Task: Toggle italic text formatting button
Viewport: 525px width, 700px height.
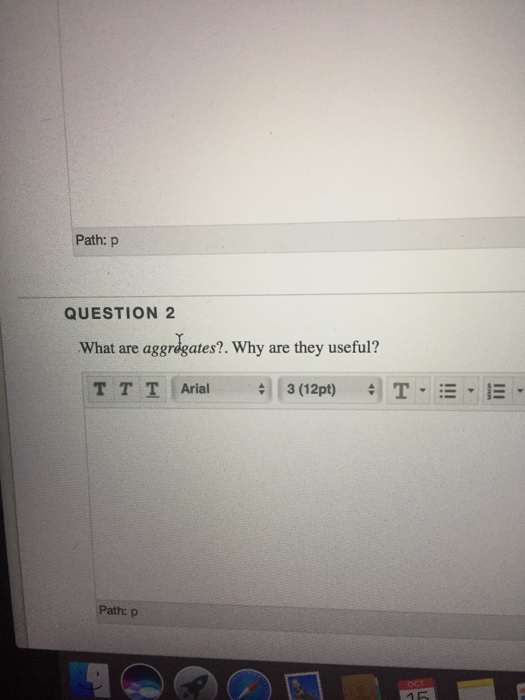Action: [126, 389]
